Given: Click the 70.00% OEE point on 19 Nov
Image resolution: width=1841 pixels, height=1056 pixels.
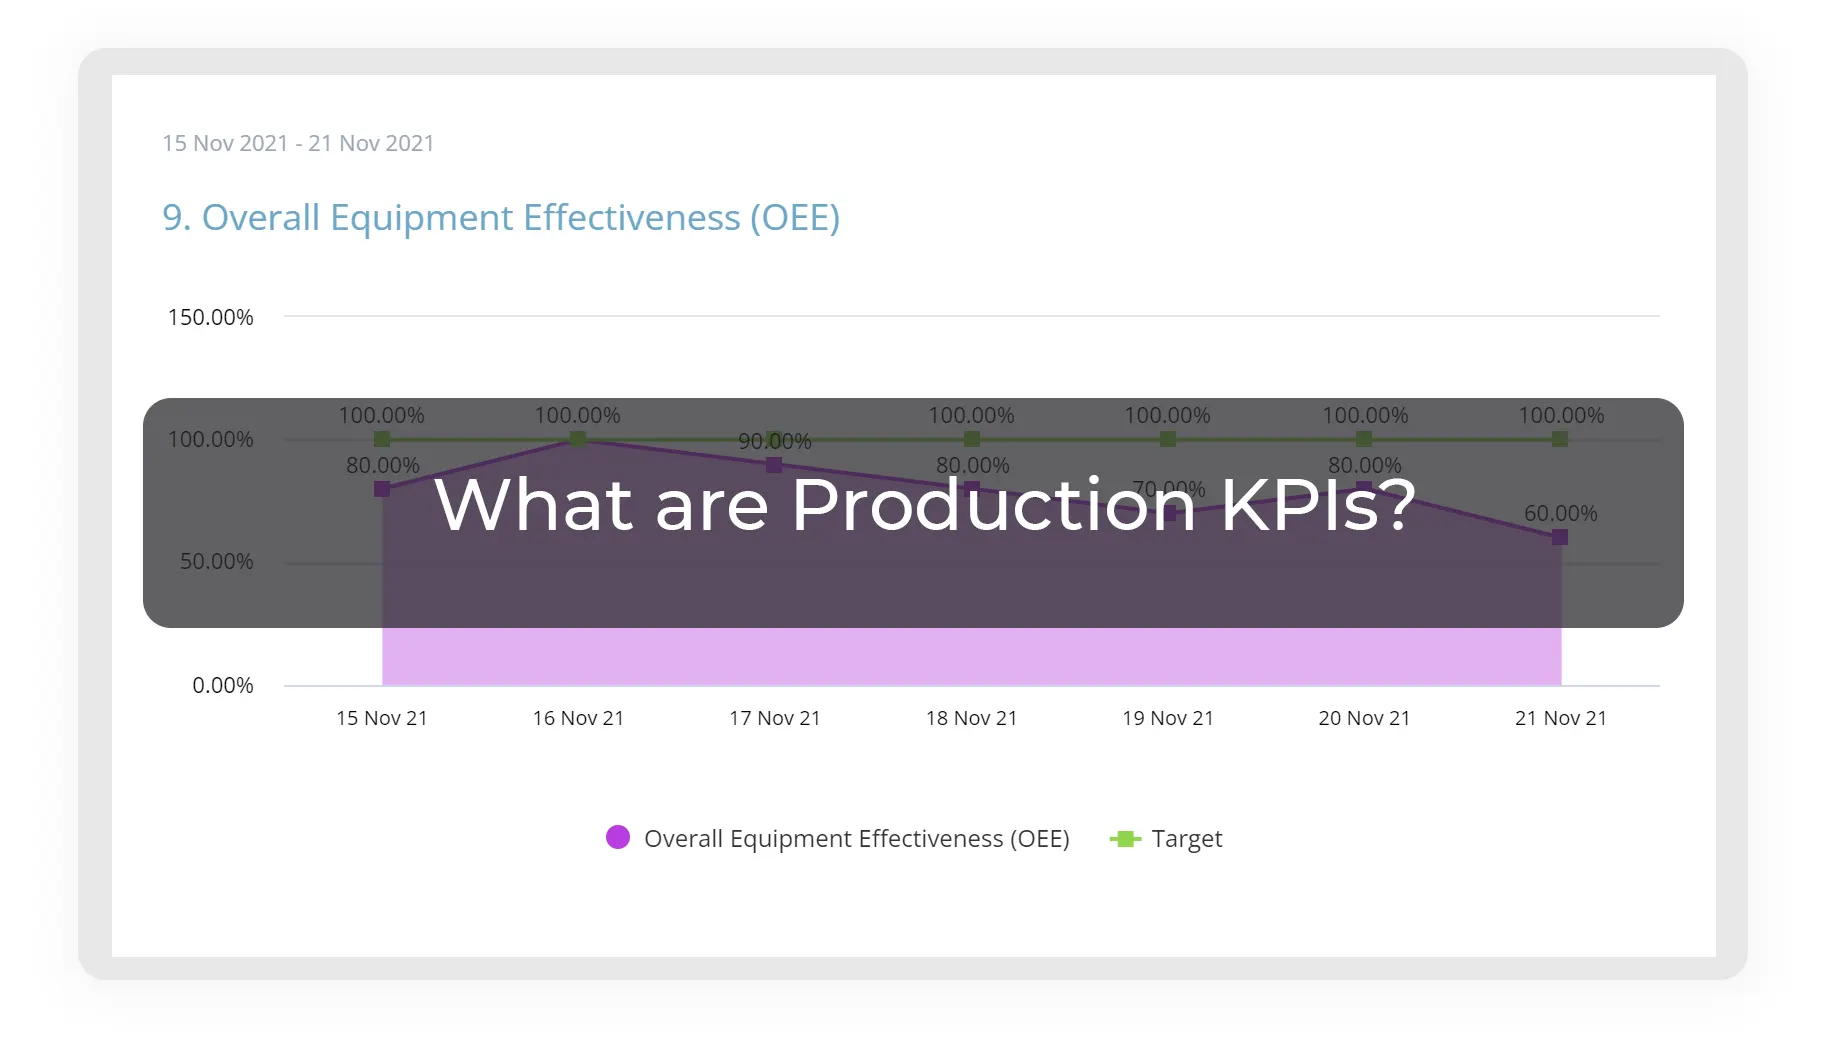Looking at the screenshot, I should point(1167,513).
